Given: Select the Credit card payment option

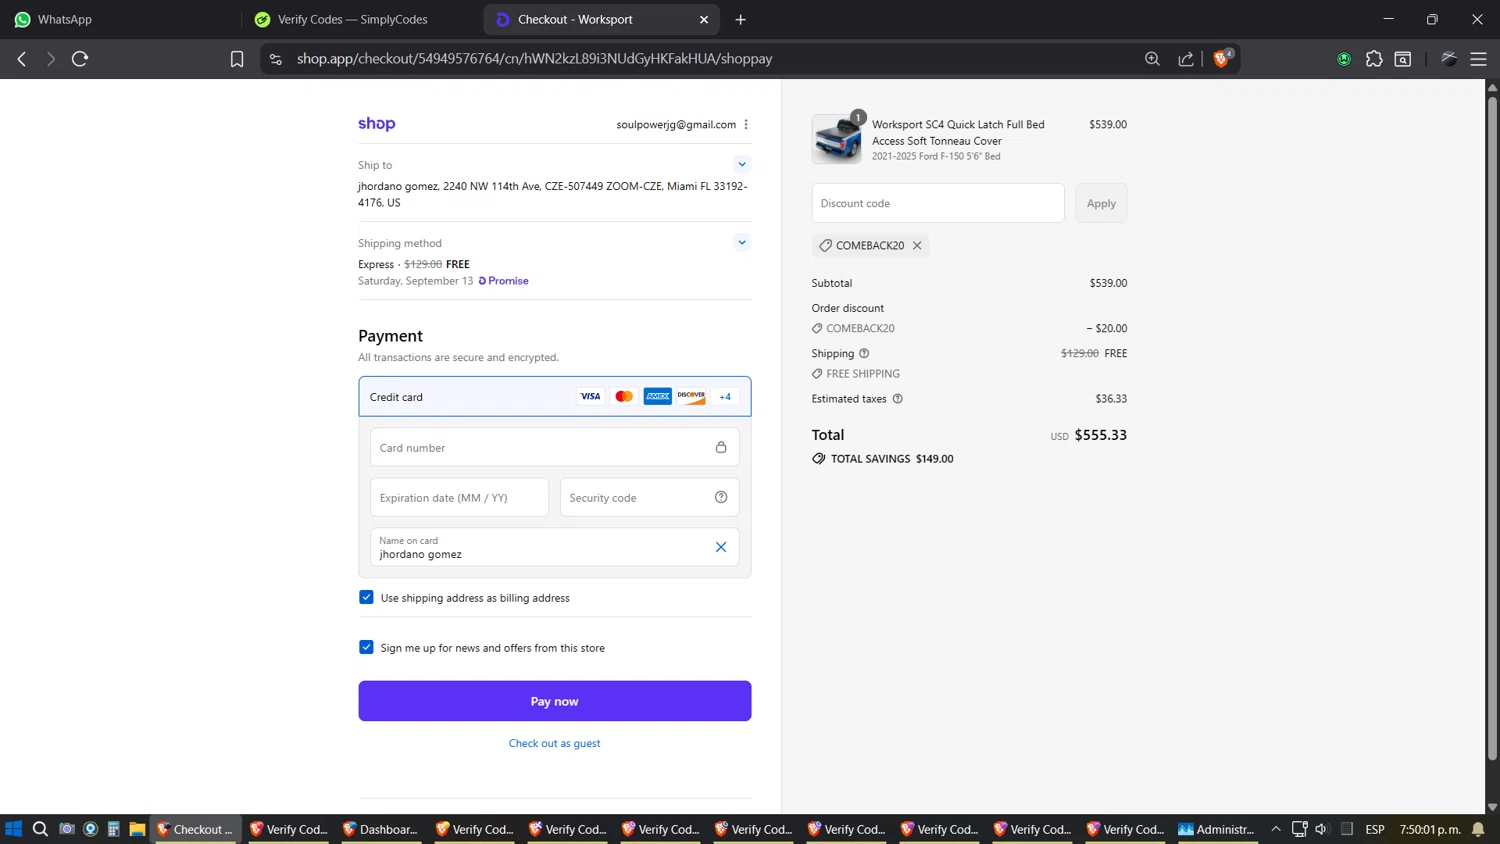Looking at the screenshot, I should click(x=554, y=397).
